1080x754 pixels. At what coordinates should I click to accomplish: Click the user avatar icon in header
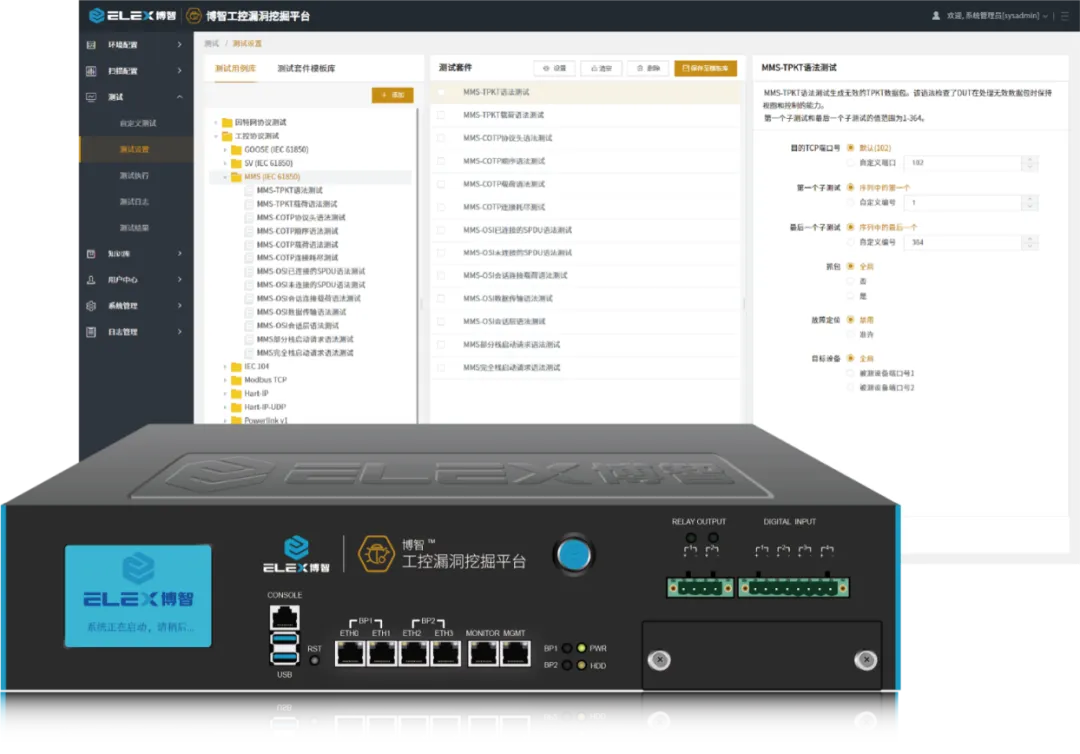(x=935, y=15)
